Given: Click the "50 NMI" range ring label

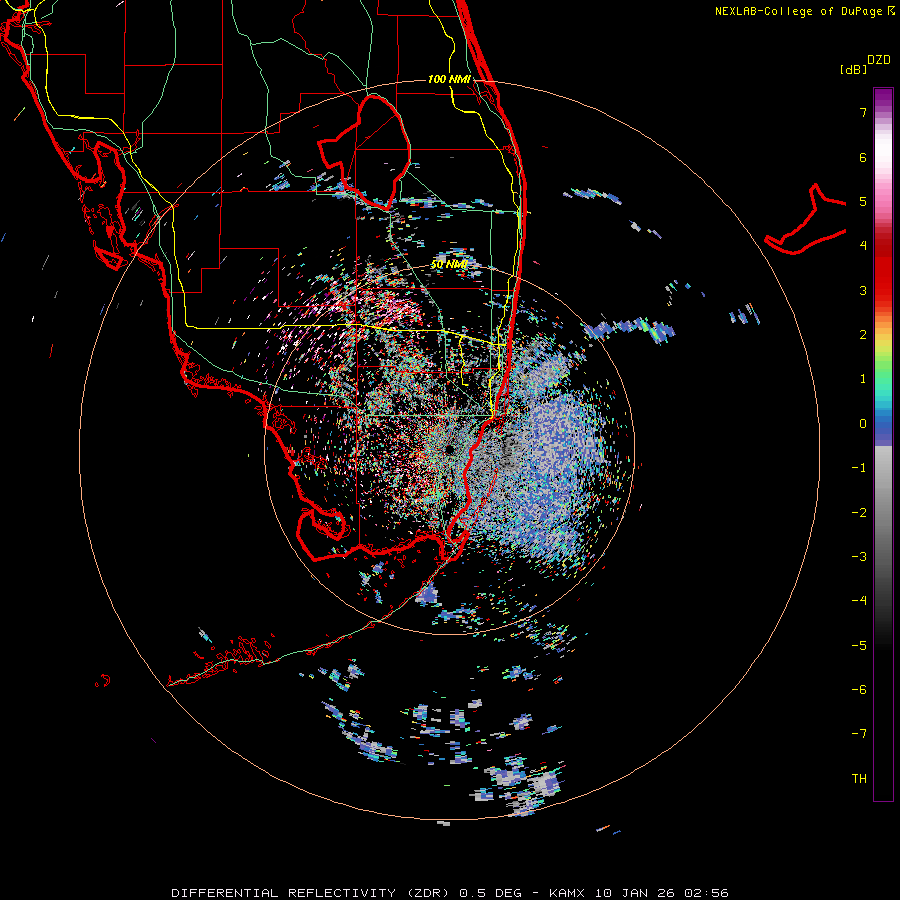Looking at the screenshot, I should pos(449,264).
